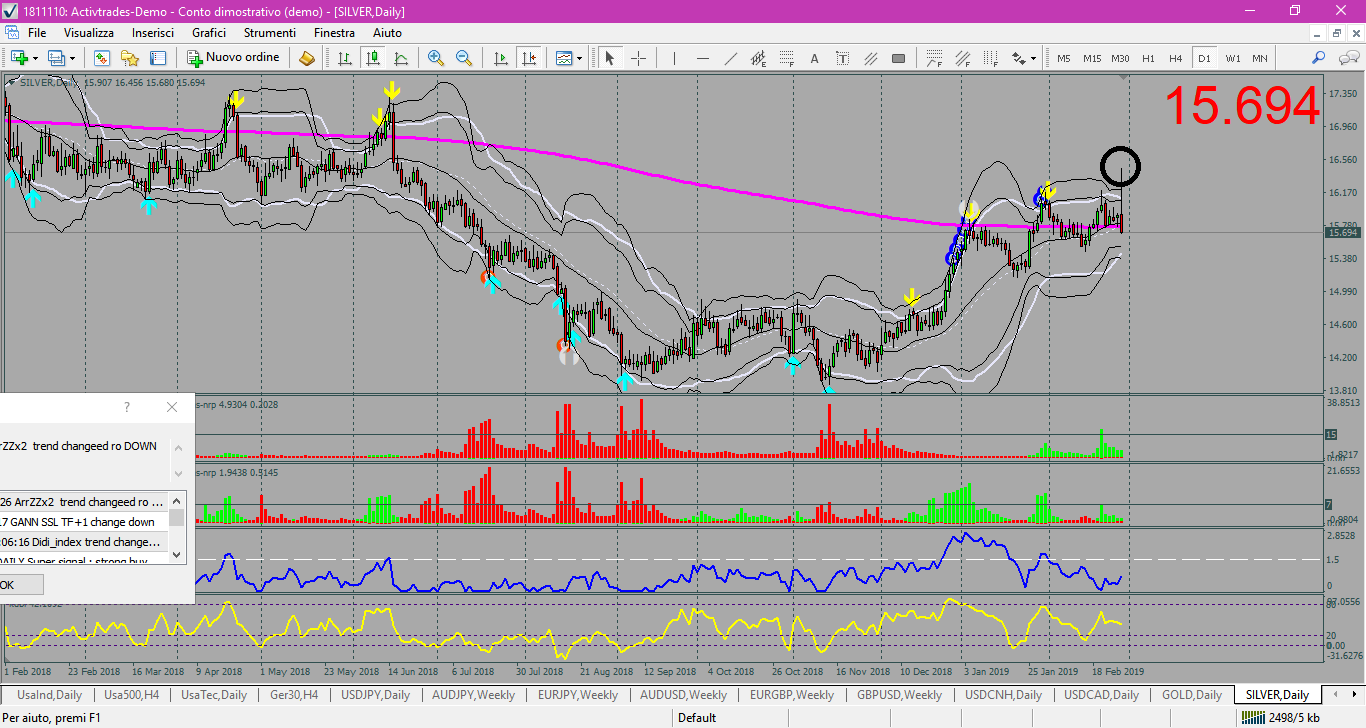Open the Finestra menu

[334, 33]
